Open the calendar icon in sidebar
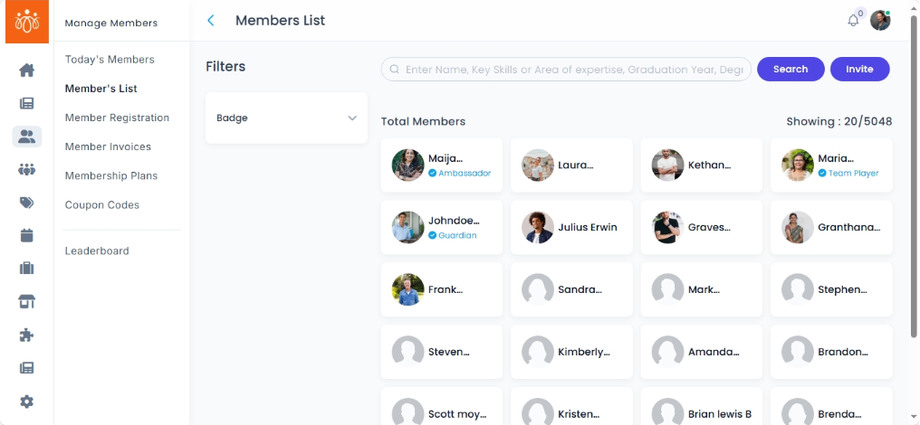This screenshot has width=920, height=425. coord(27,235)
